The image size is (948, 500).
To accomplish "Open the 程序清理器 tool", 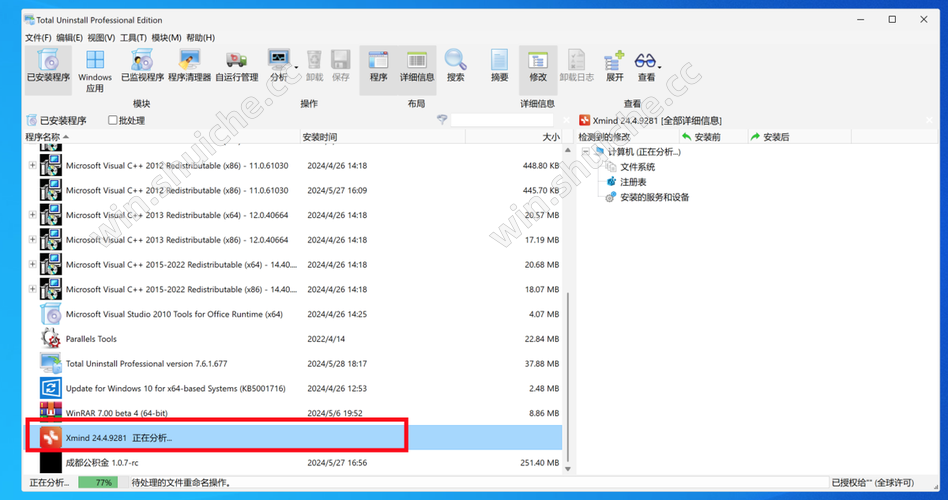I will [189, 67].
